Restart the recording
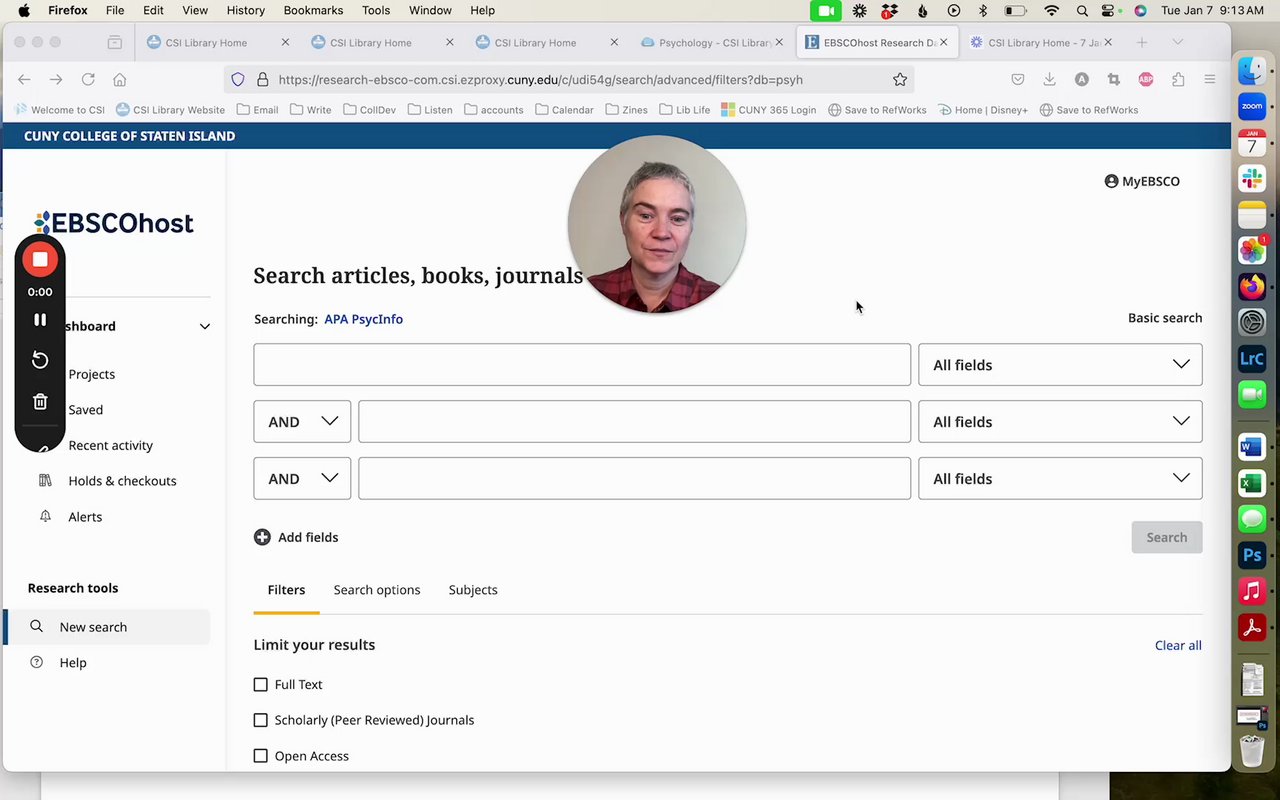The width and height of the screenshot is (1280, 800). point(40,360)
